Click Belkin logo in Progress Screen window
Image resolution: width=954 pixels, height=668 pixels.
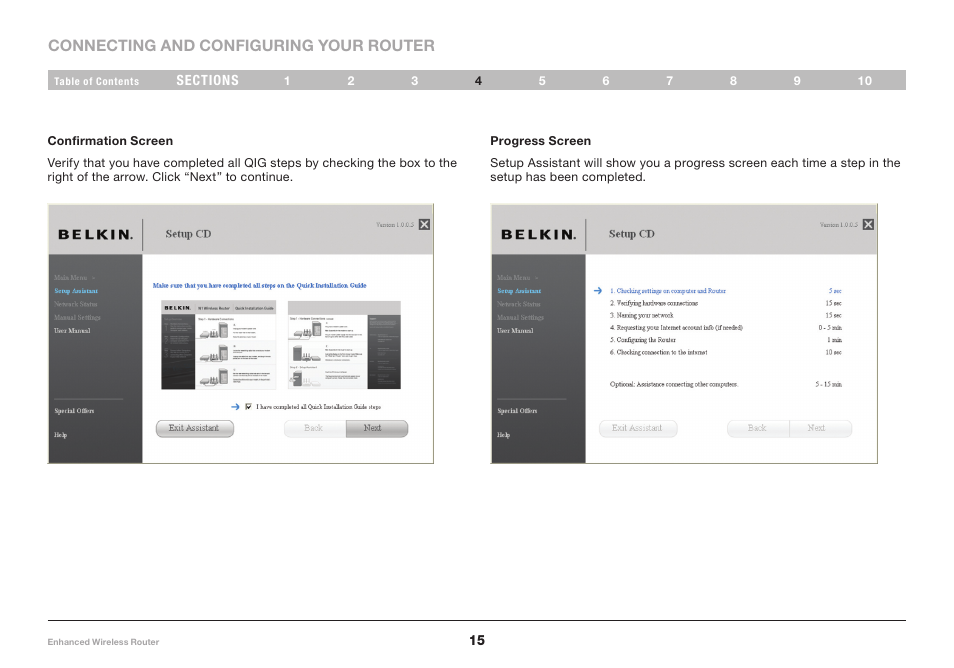click(x=538, y=235)
